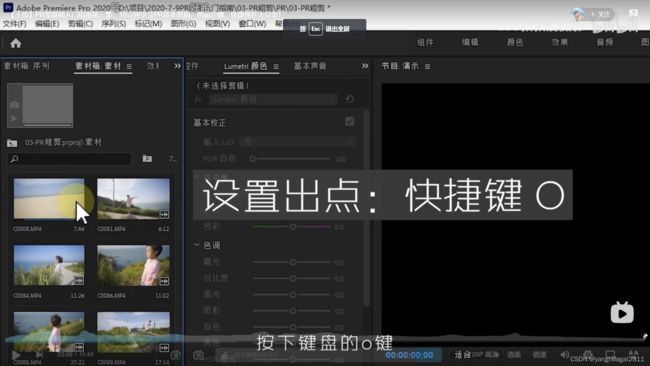
Task: Switch to the 基本声音 tab
Action: click(310, 66)
